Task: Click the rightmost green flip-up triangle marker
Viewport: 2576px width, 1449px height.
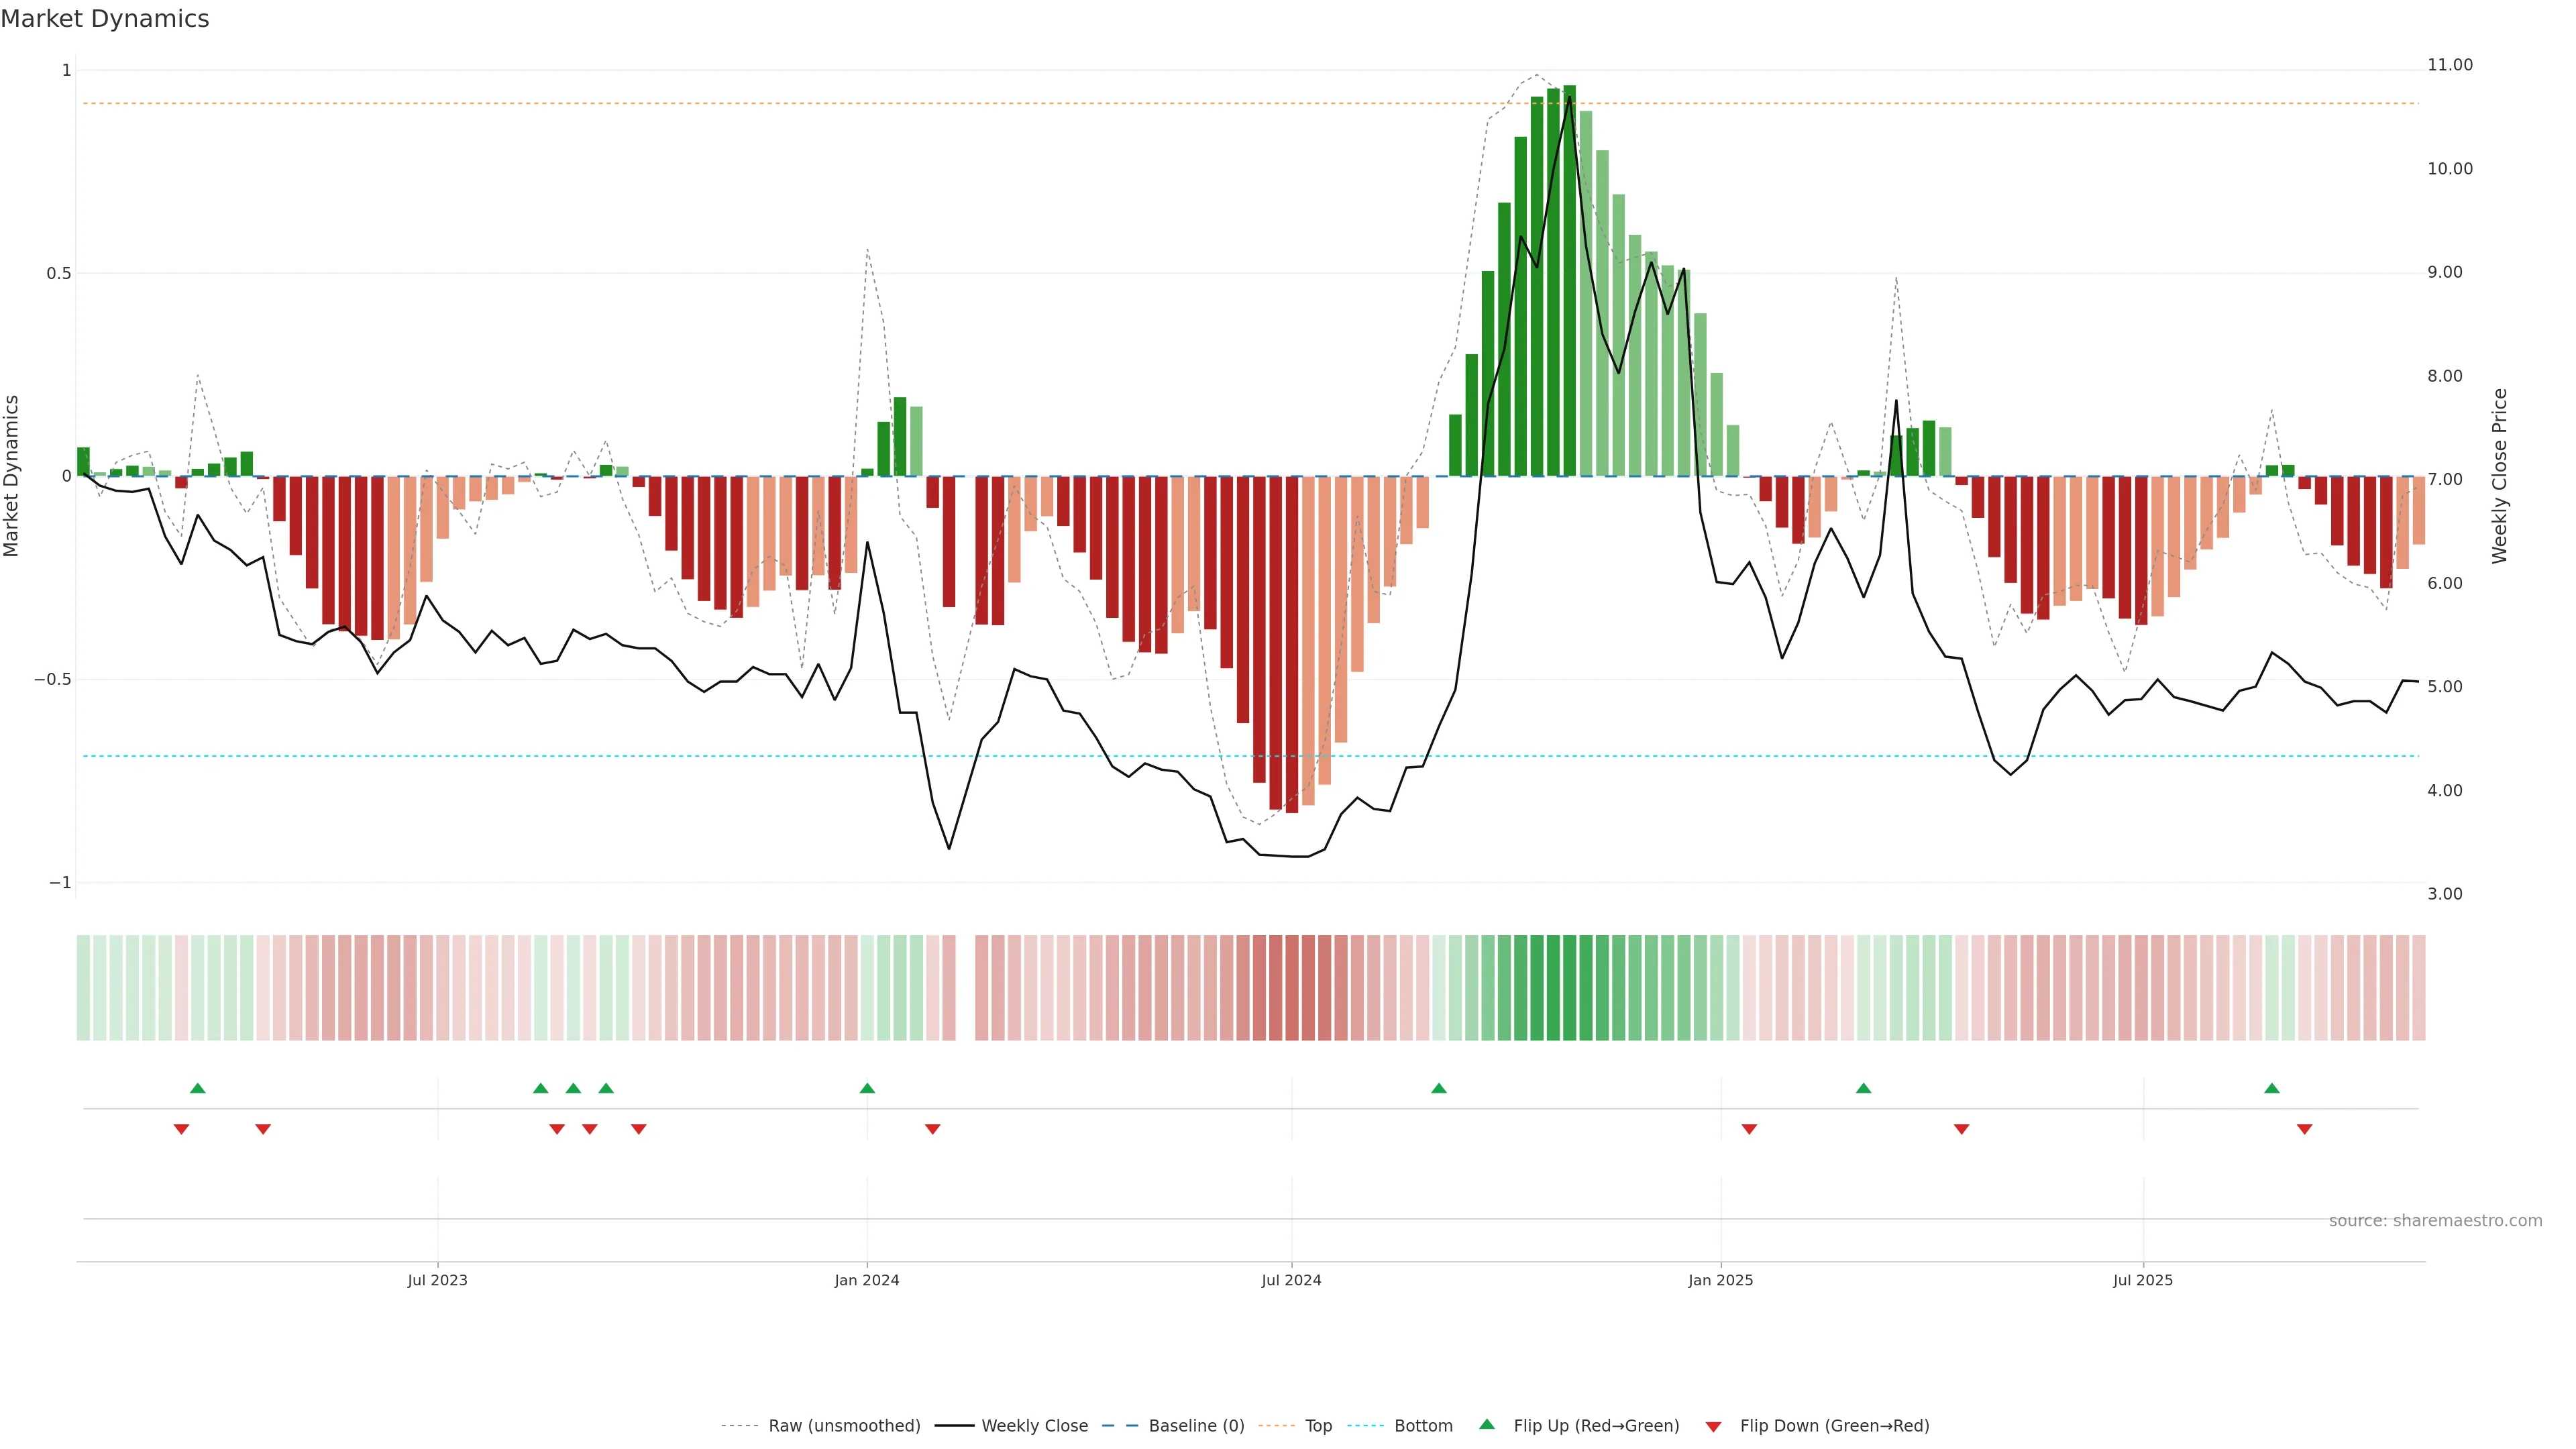Action: pyautogui.click(x=2272, y=1088)
